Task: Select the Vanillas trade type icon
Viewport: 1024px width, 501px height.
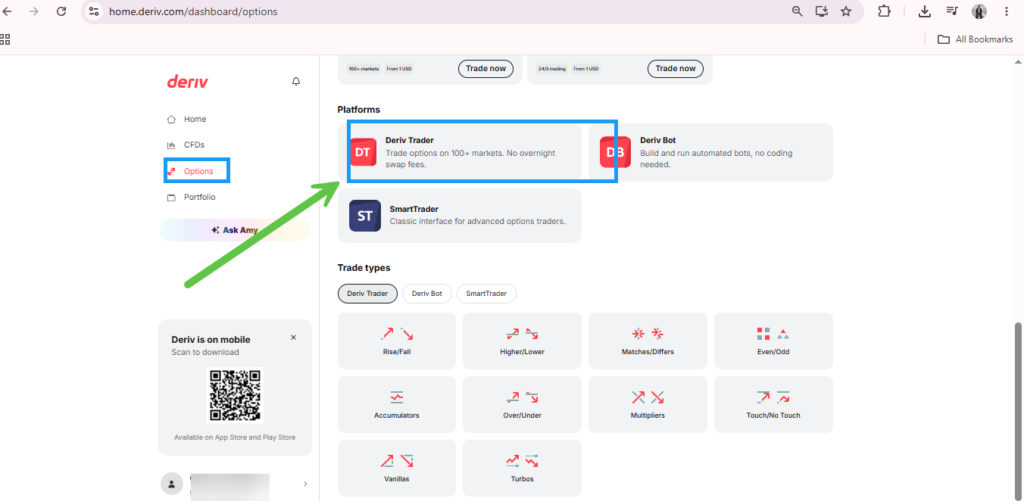Action: (x=397, y=461)
